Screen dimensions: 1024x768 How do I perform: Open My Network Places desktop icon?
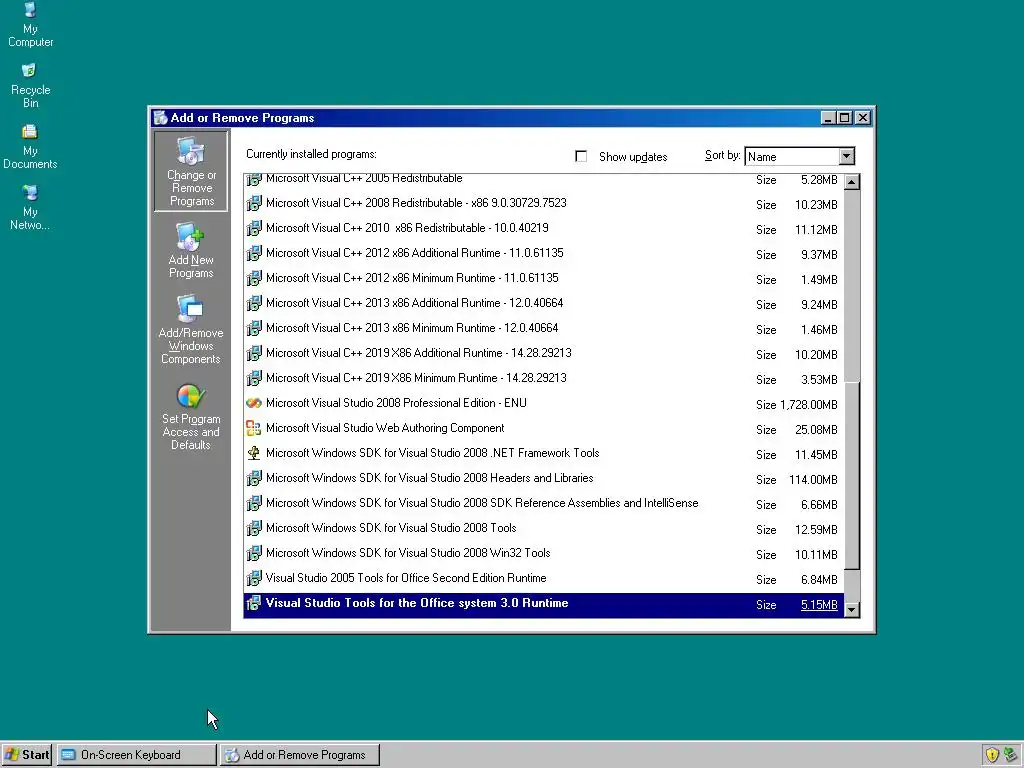coord(30,208)
